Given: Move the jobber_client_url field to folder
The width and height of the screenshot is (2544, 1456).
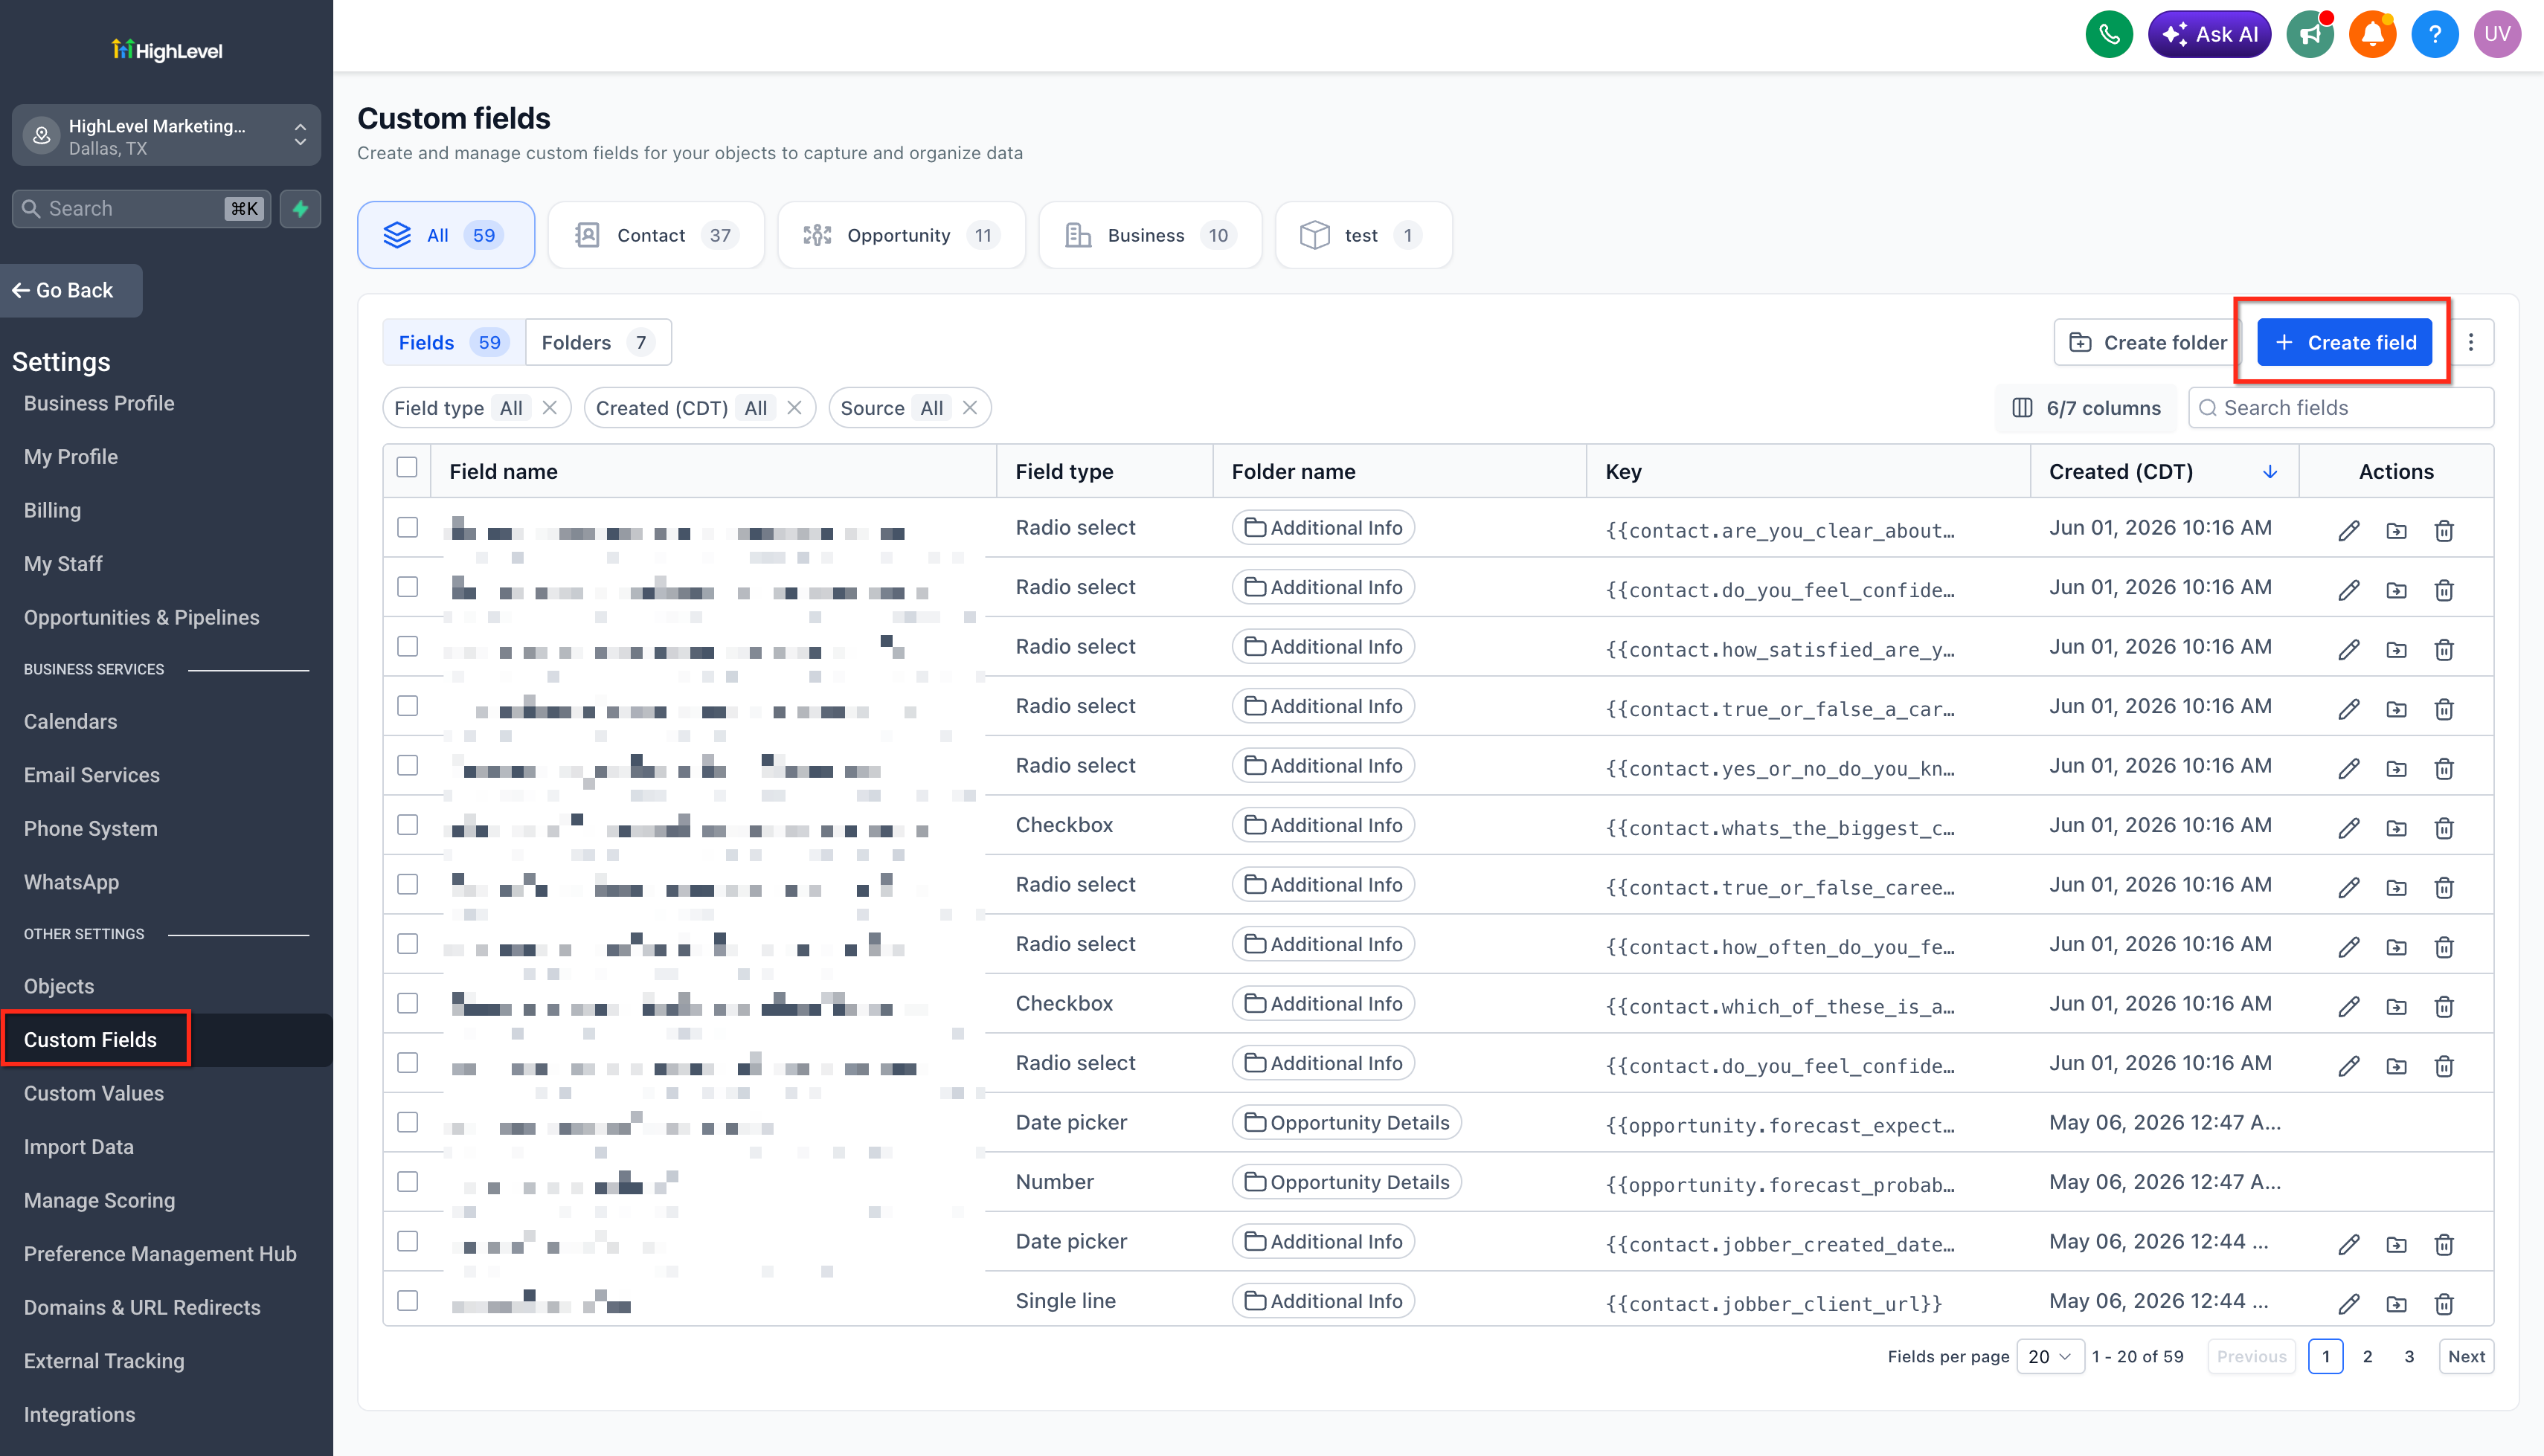Looking at the screenshot, I should click(2397, 1303).
